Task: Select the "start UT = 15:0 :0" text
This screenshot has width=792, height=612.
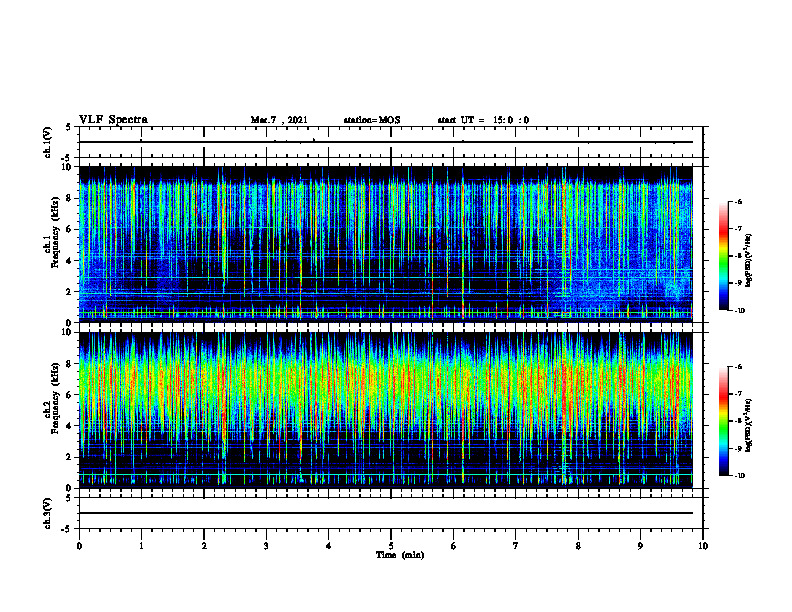Action: coord(483,120)
